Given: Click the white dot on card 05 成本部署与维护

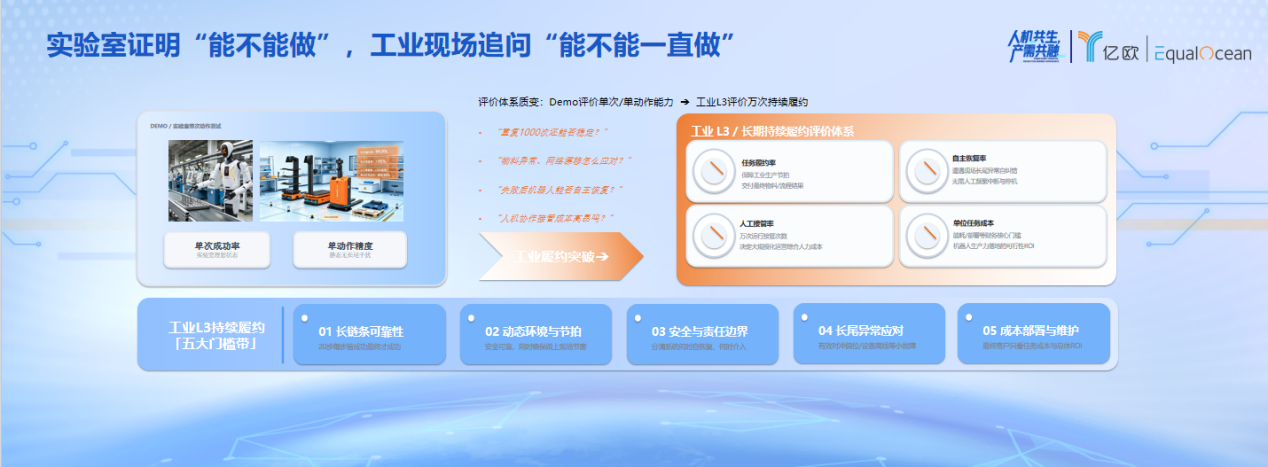Looking at the screenshot, I should click(x=971, y=316).
